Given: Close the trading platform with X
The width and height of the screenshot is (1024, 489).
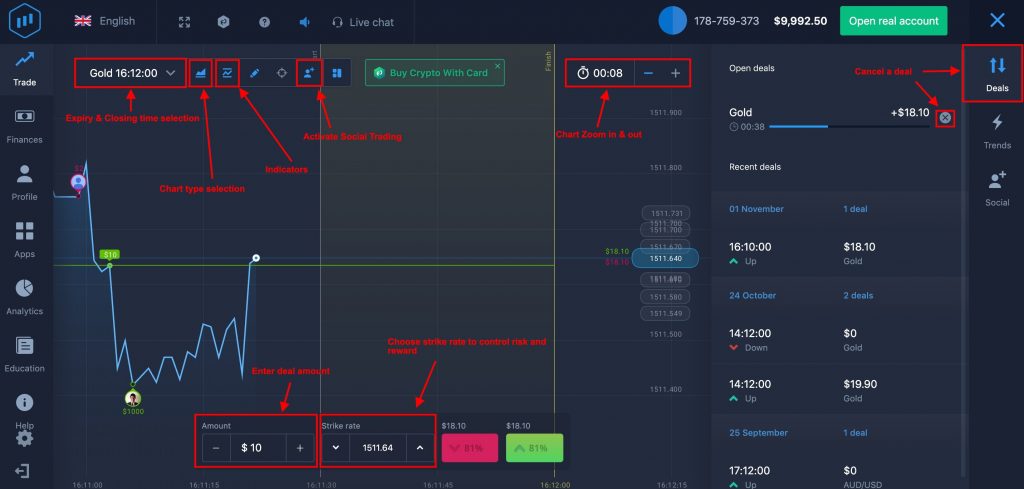Looking at the screenshot, I should click(x=997, y=21).
